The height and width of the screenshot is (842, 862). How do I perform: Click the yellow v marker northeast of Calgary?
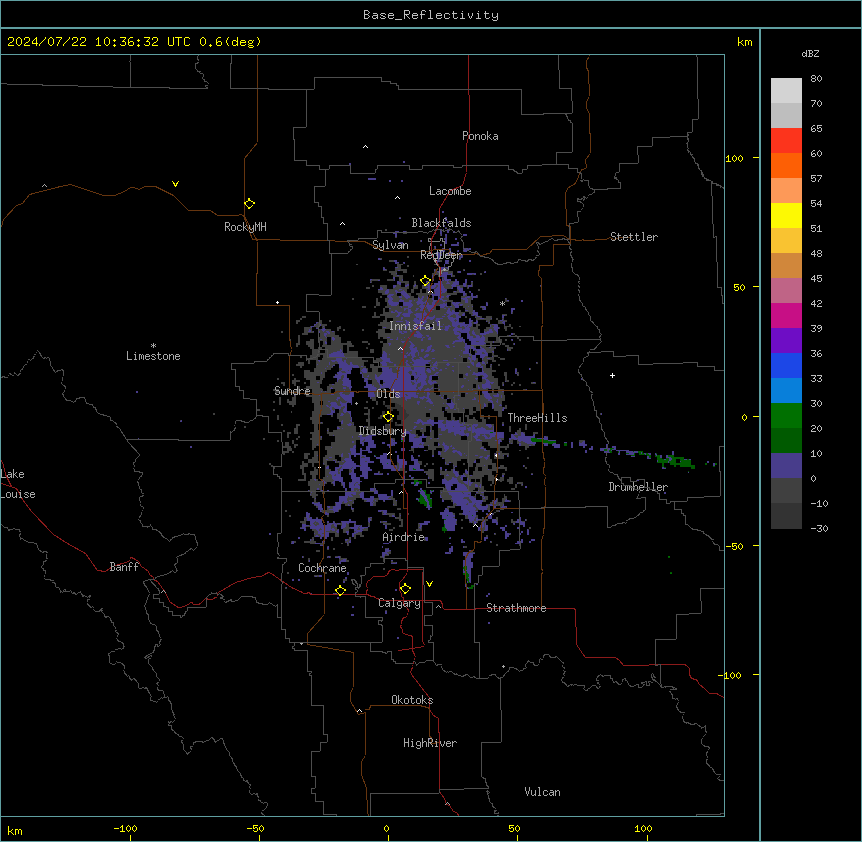pos(429,584)
